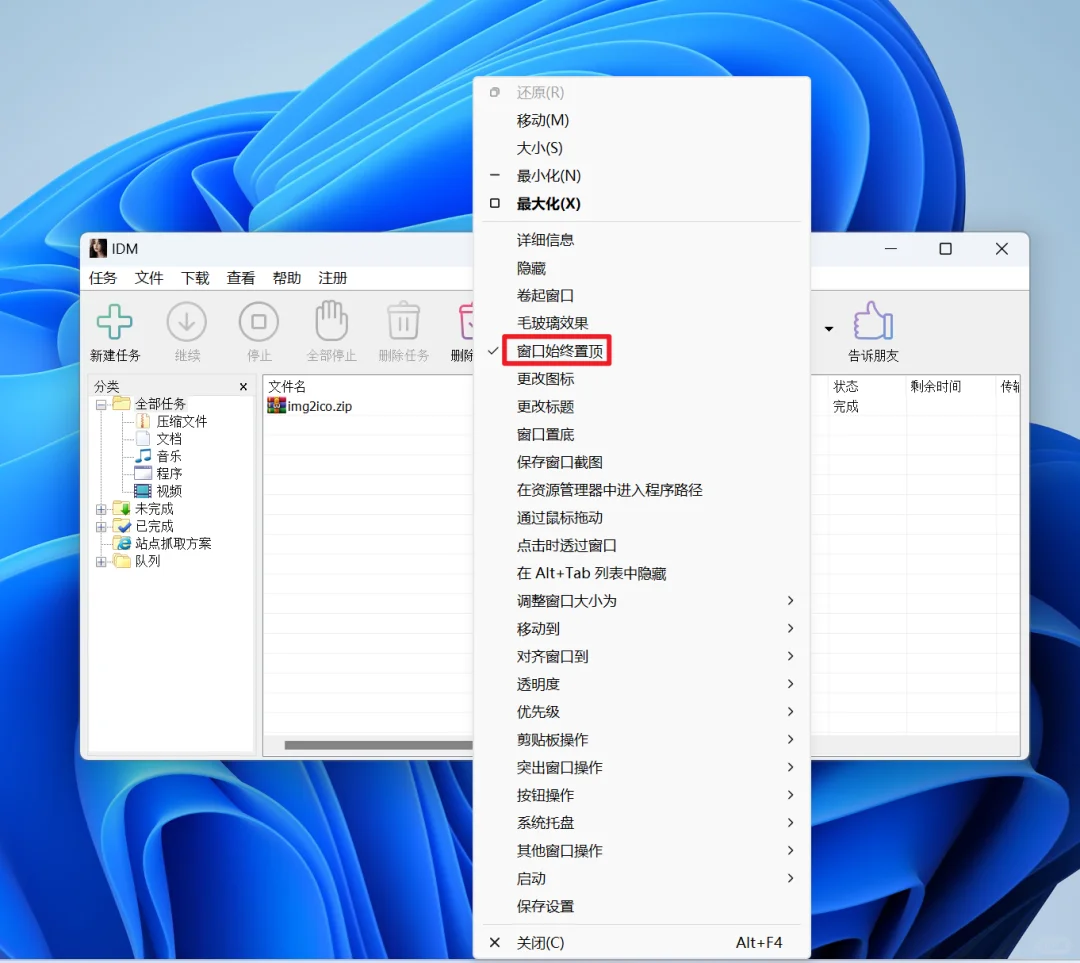The width and height of the screenshot is (1080, 963).
Task: Open the 查看 menu
Action: 240,277
